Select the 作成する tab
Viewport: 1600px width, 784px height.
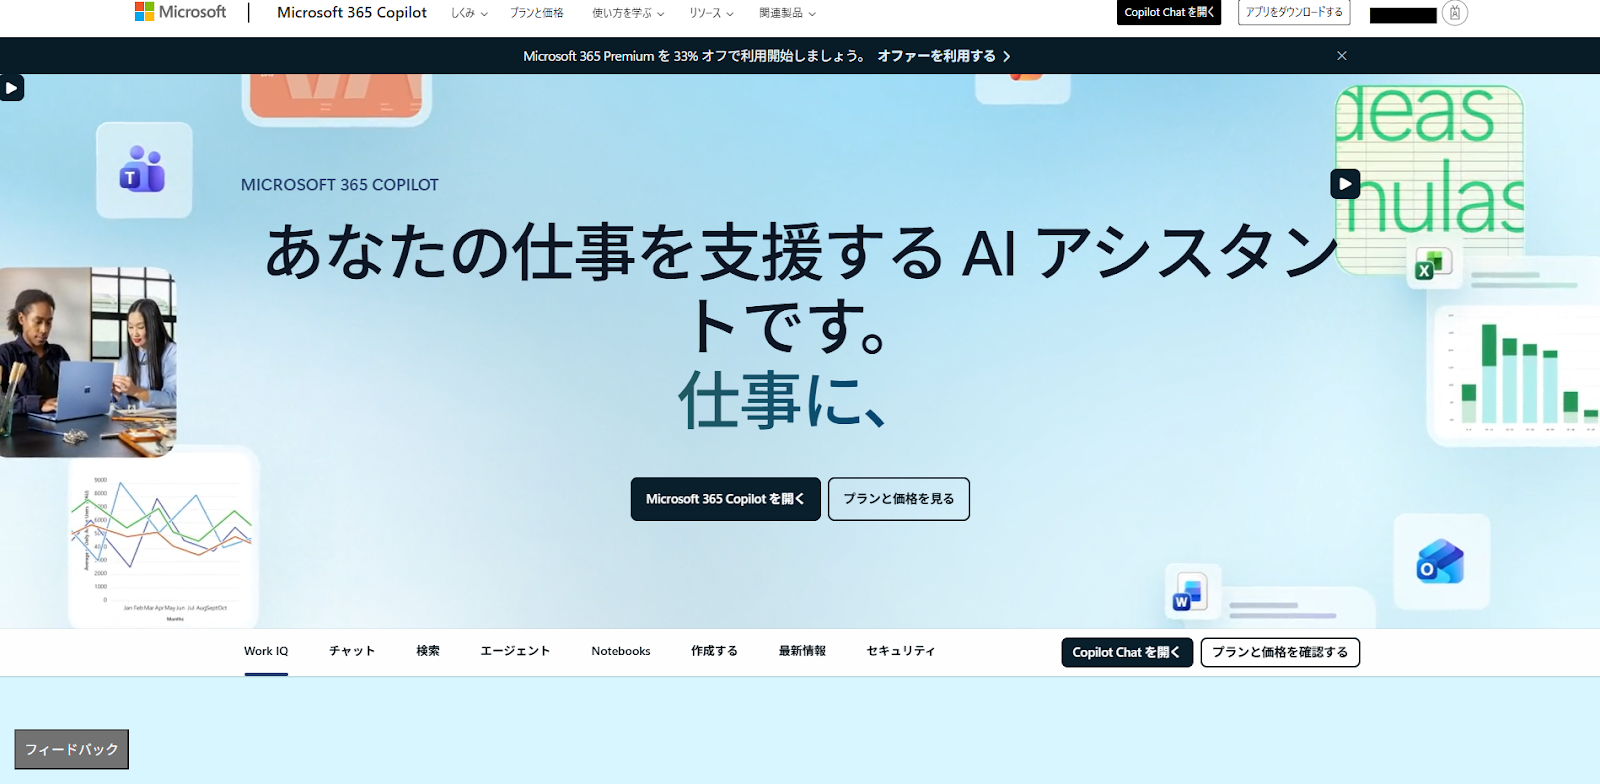tap(714, 651)
